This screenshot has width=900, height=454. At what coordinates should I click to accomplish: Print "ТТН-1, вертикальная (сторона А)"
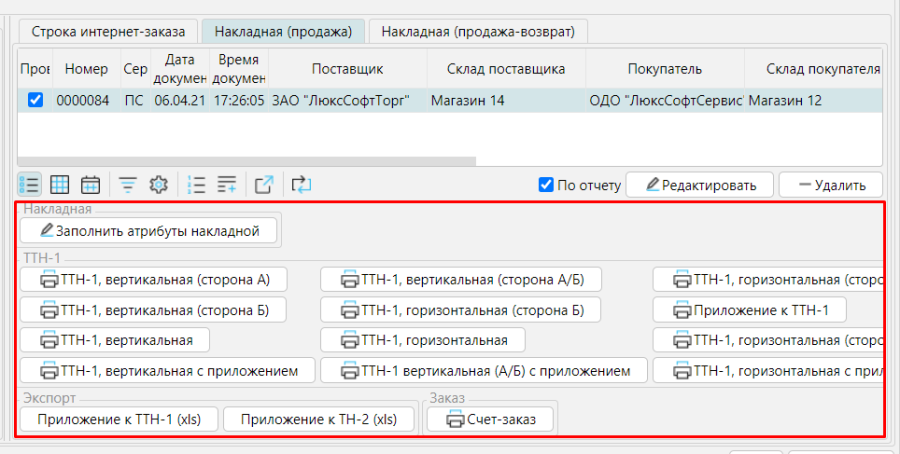(x=153, y=279)
